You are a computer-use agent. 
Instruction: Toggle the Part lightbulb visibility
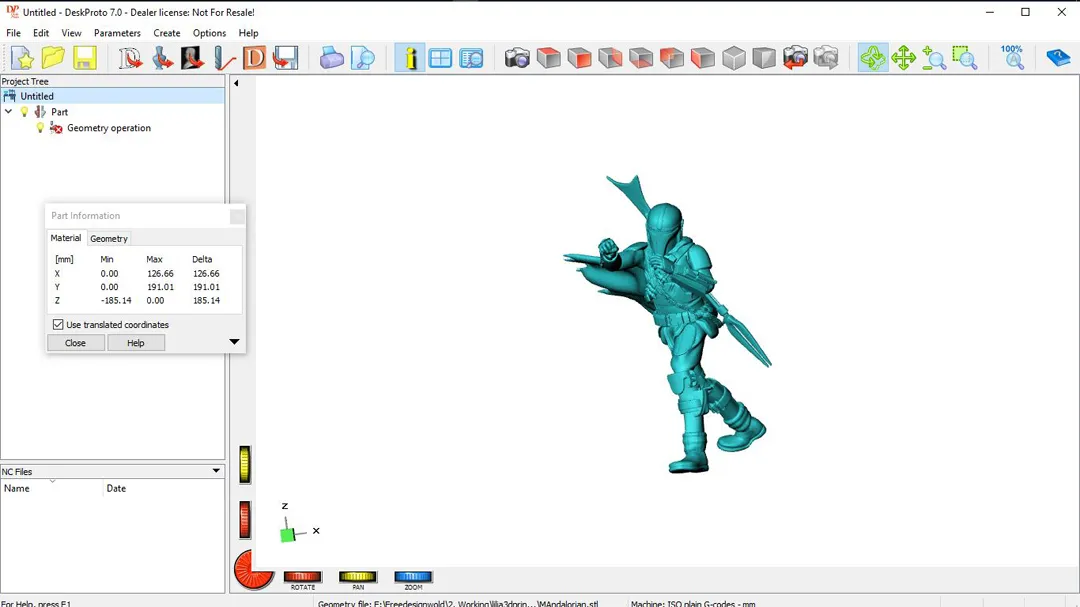click(x=25, y=112)
